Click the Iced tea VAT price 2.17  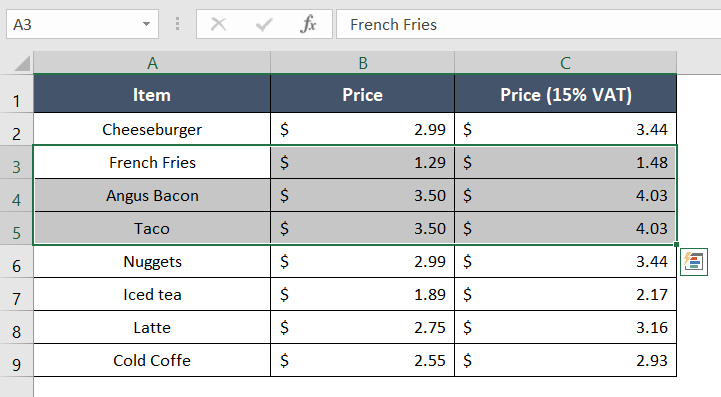(x=566, y=294)
